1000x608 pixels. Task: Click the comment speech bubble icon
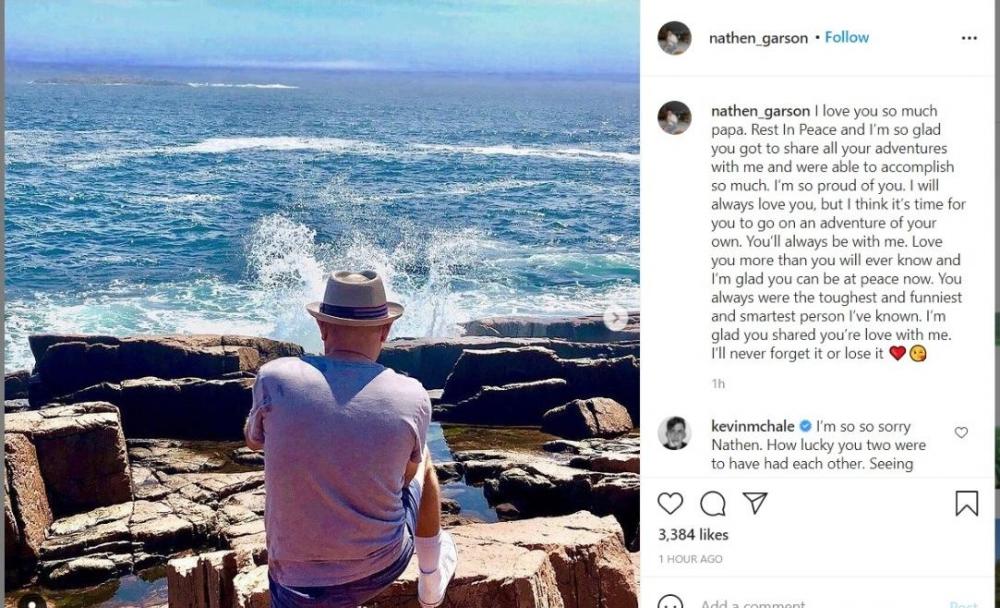point(713,503)
